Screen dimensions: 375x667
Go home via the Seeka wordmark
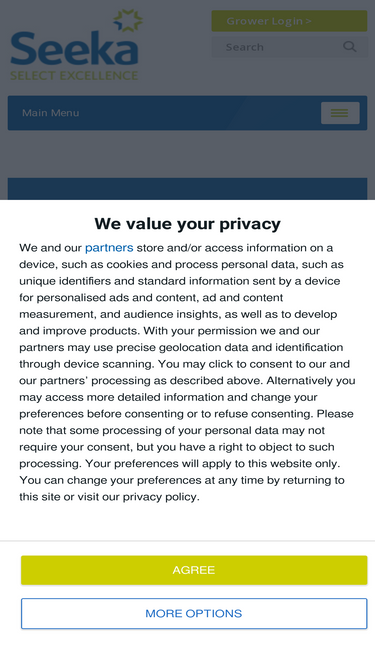point(74,49)
